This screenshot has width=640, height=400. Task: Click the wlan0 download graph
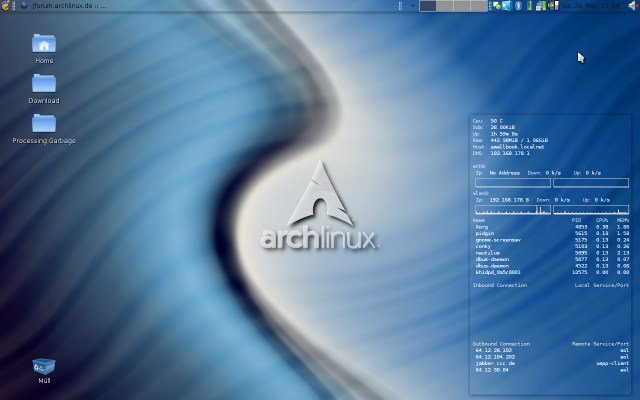click(513, 210)
